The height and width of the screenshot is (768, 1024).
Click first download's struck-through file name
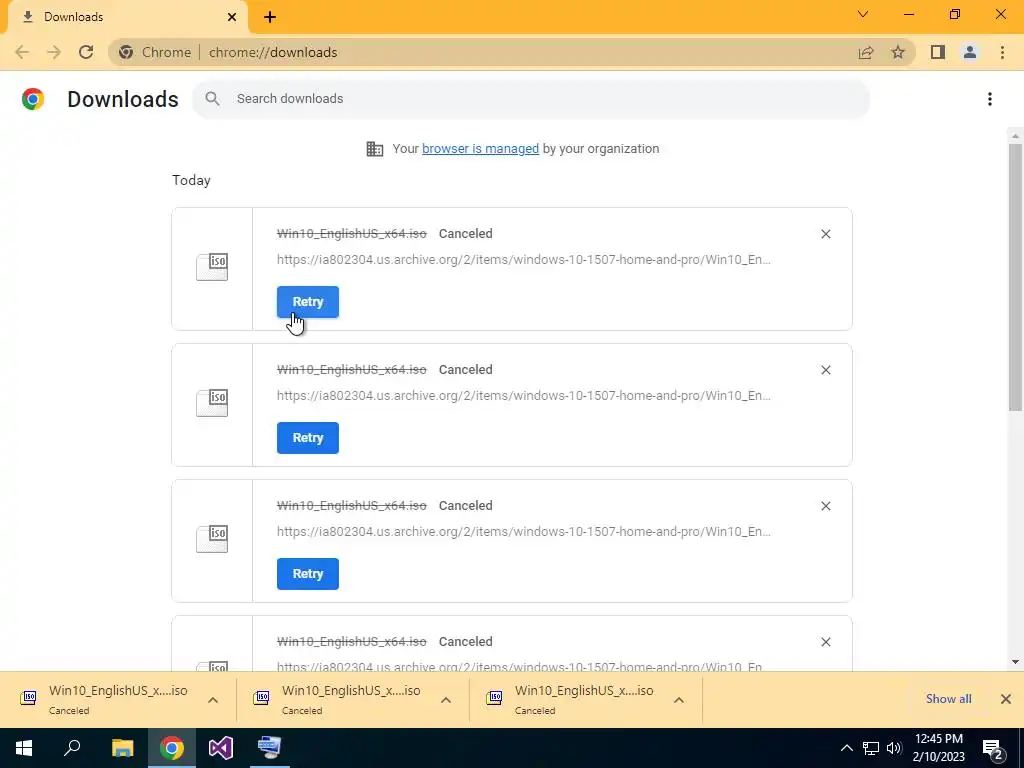click(x=351, y=234)
